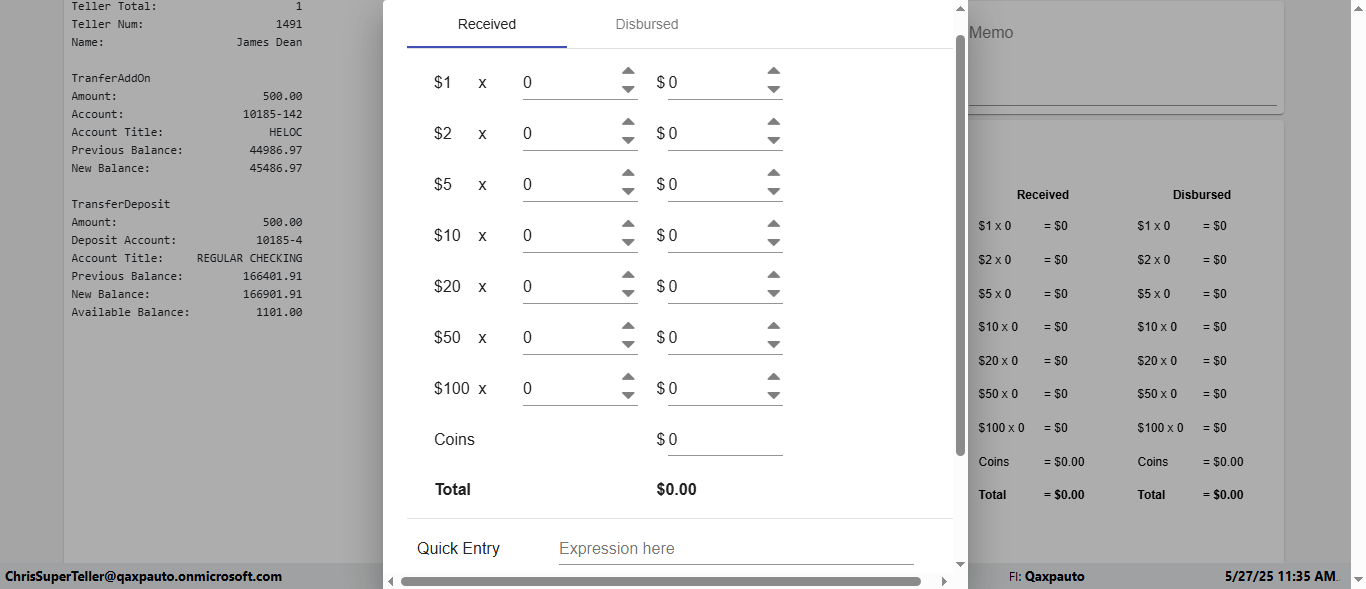1366x589 pixels.
Task: Increase the $1 bill count stepper
Action: coord(628,72)
